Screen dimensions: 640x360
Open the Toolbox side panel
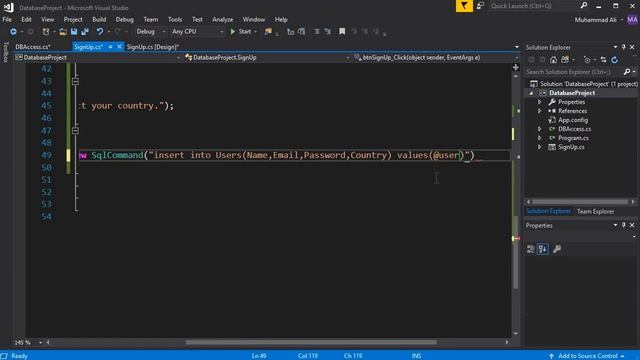(x=5, y=52)
